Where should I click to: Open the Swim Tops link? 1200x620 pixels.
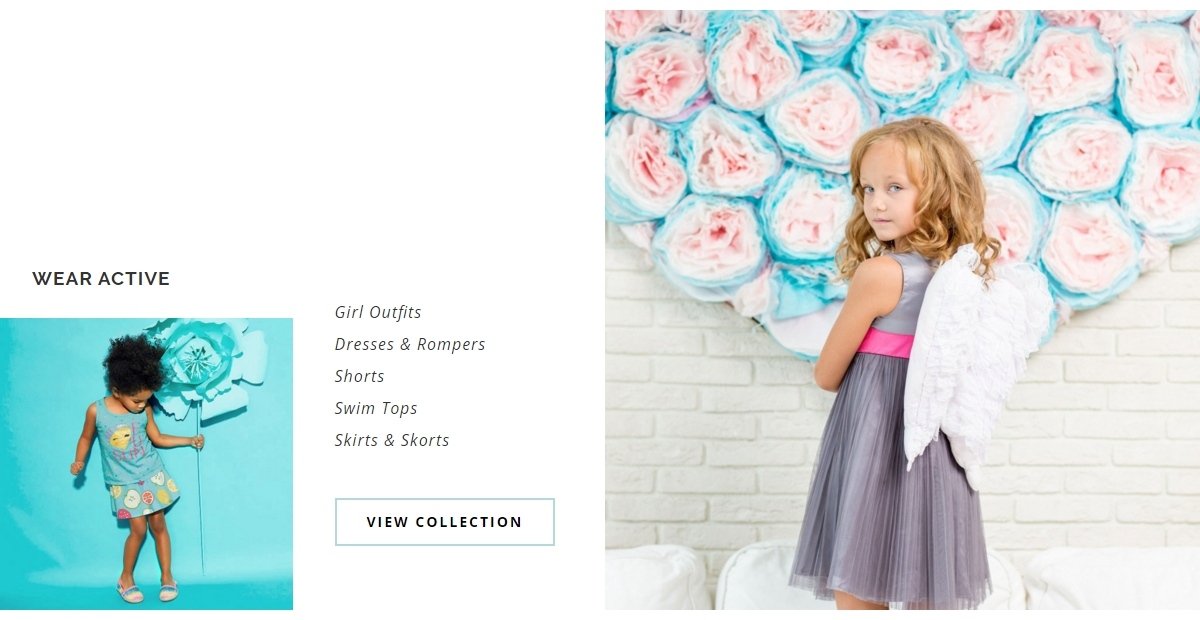tap(376, 408)
